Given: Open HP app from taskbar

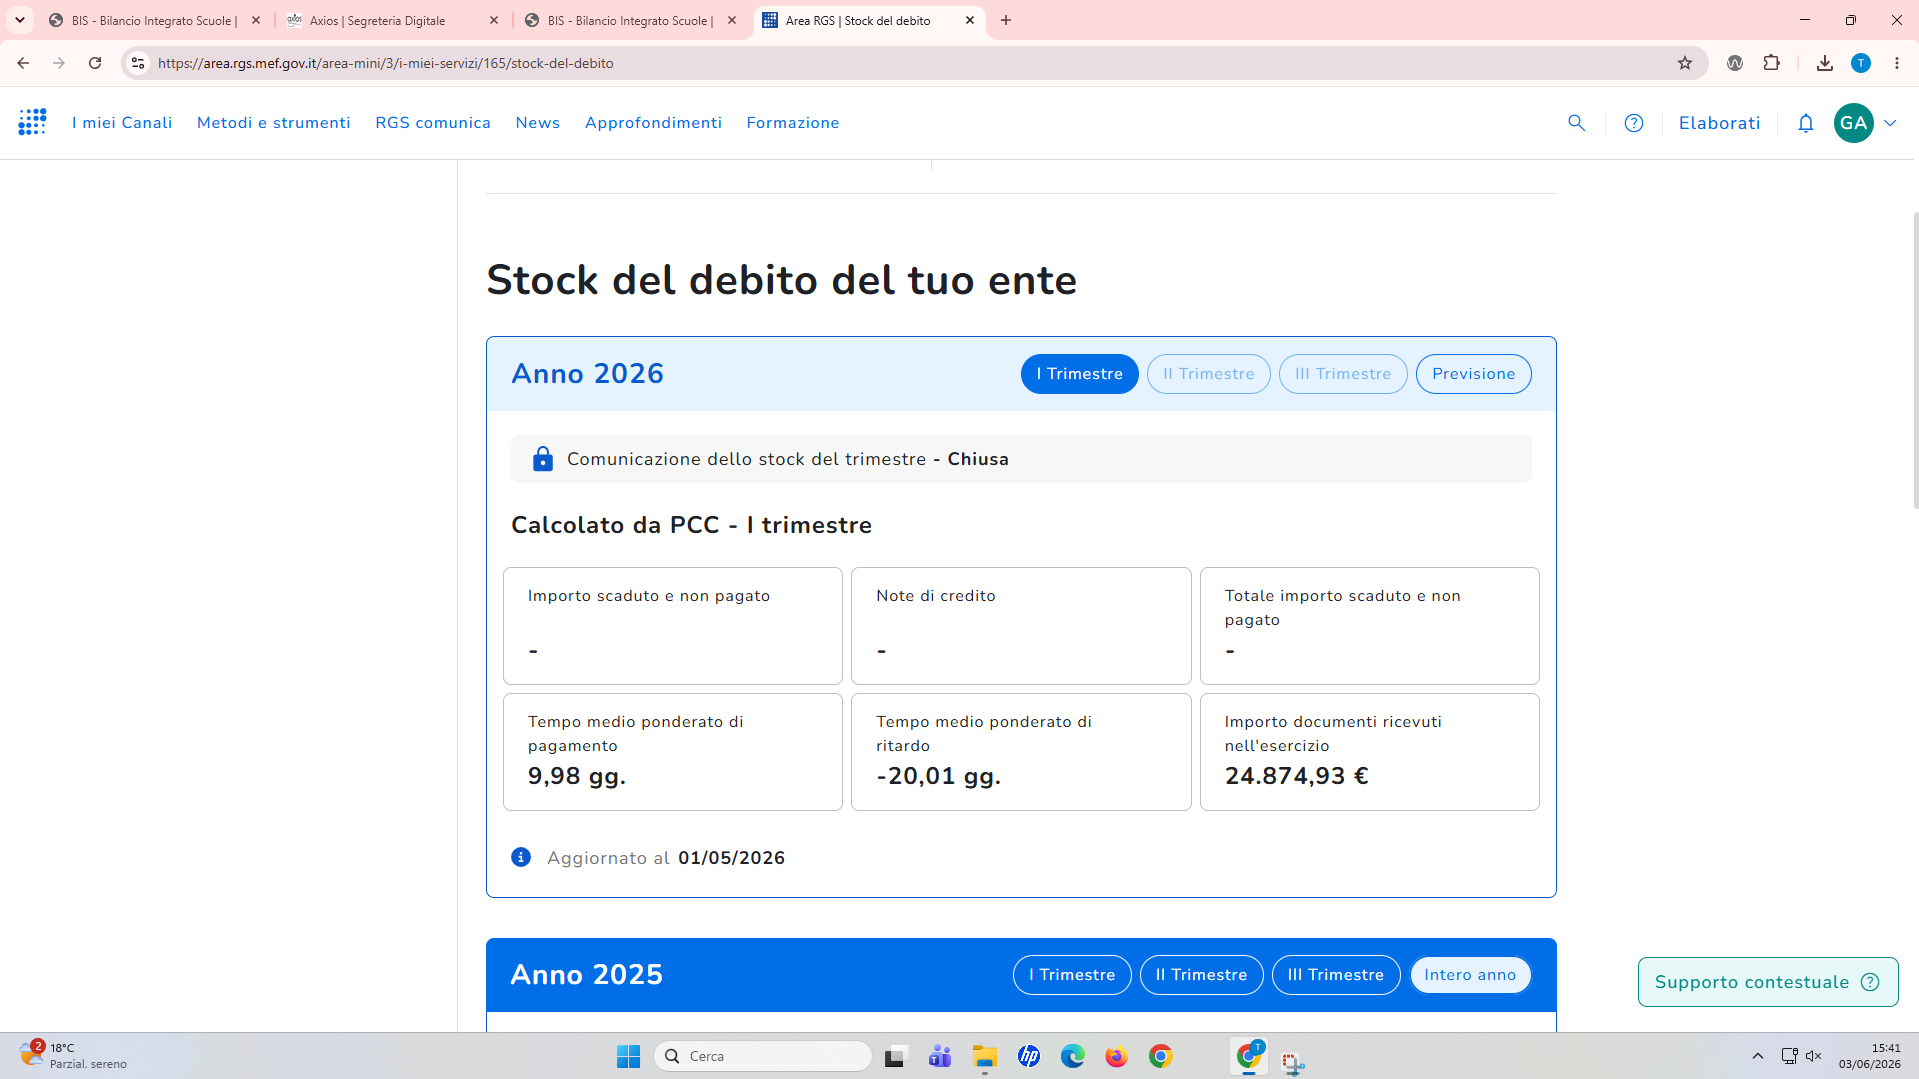Looking at the screenshot, I should (1028, 1056).
